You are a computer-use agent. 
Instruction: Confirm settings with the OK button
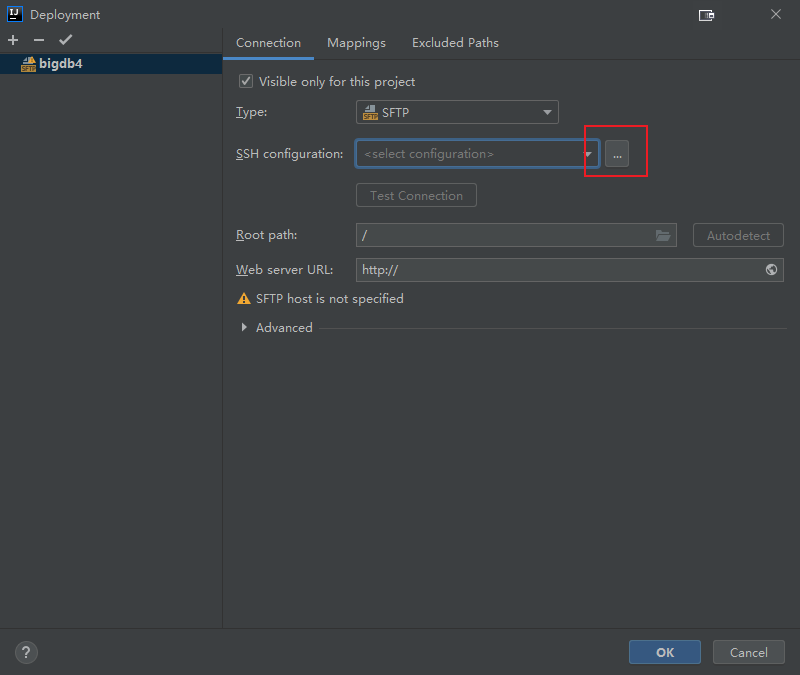[664, 652]
